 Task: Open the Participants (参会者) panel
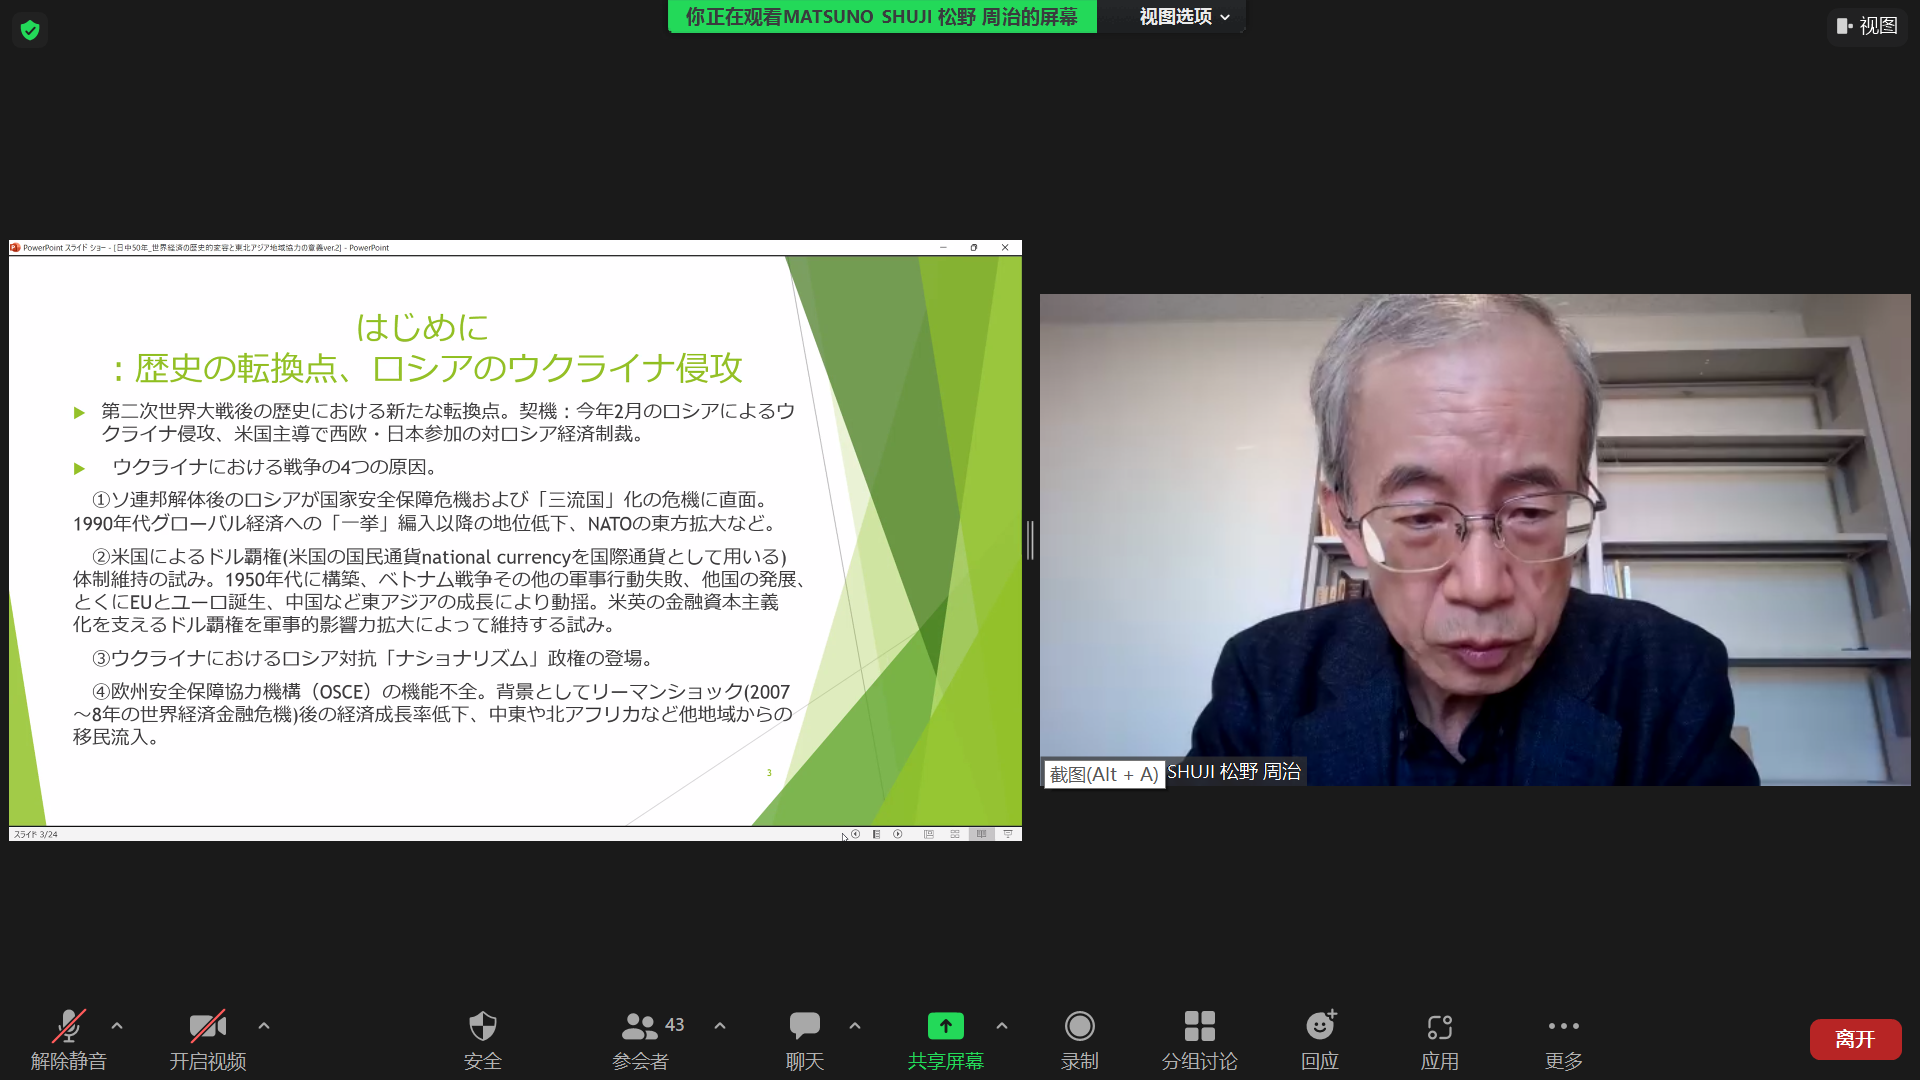[x=640, y=1027]
